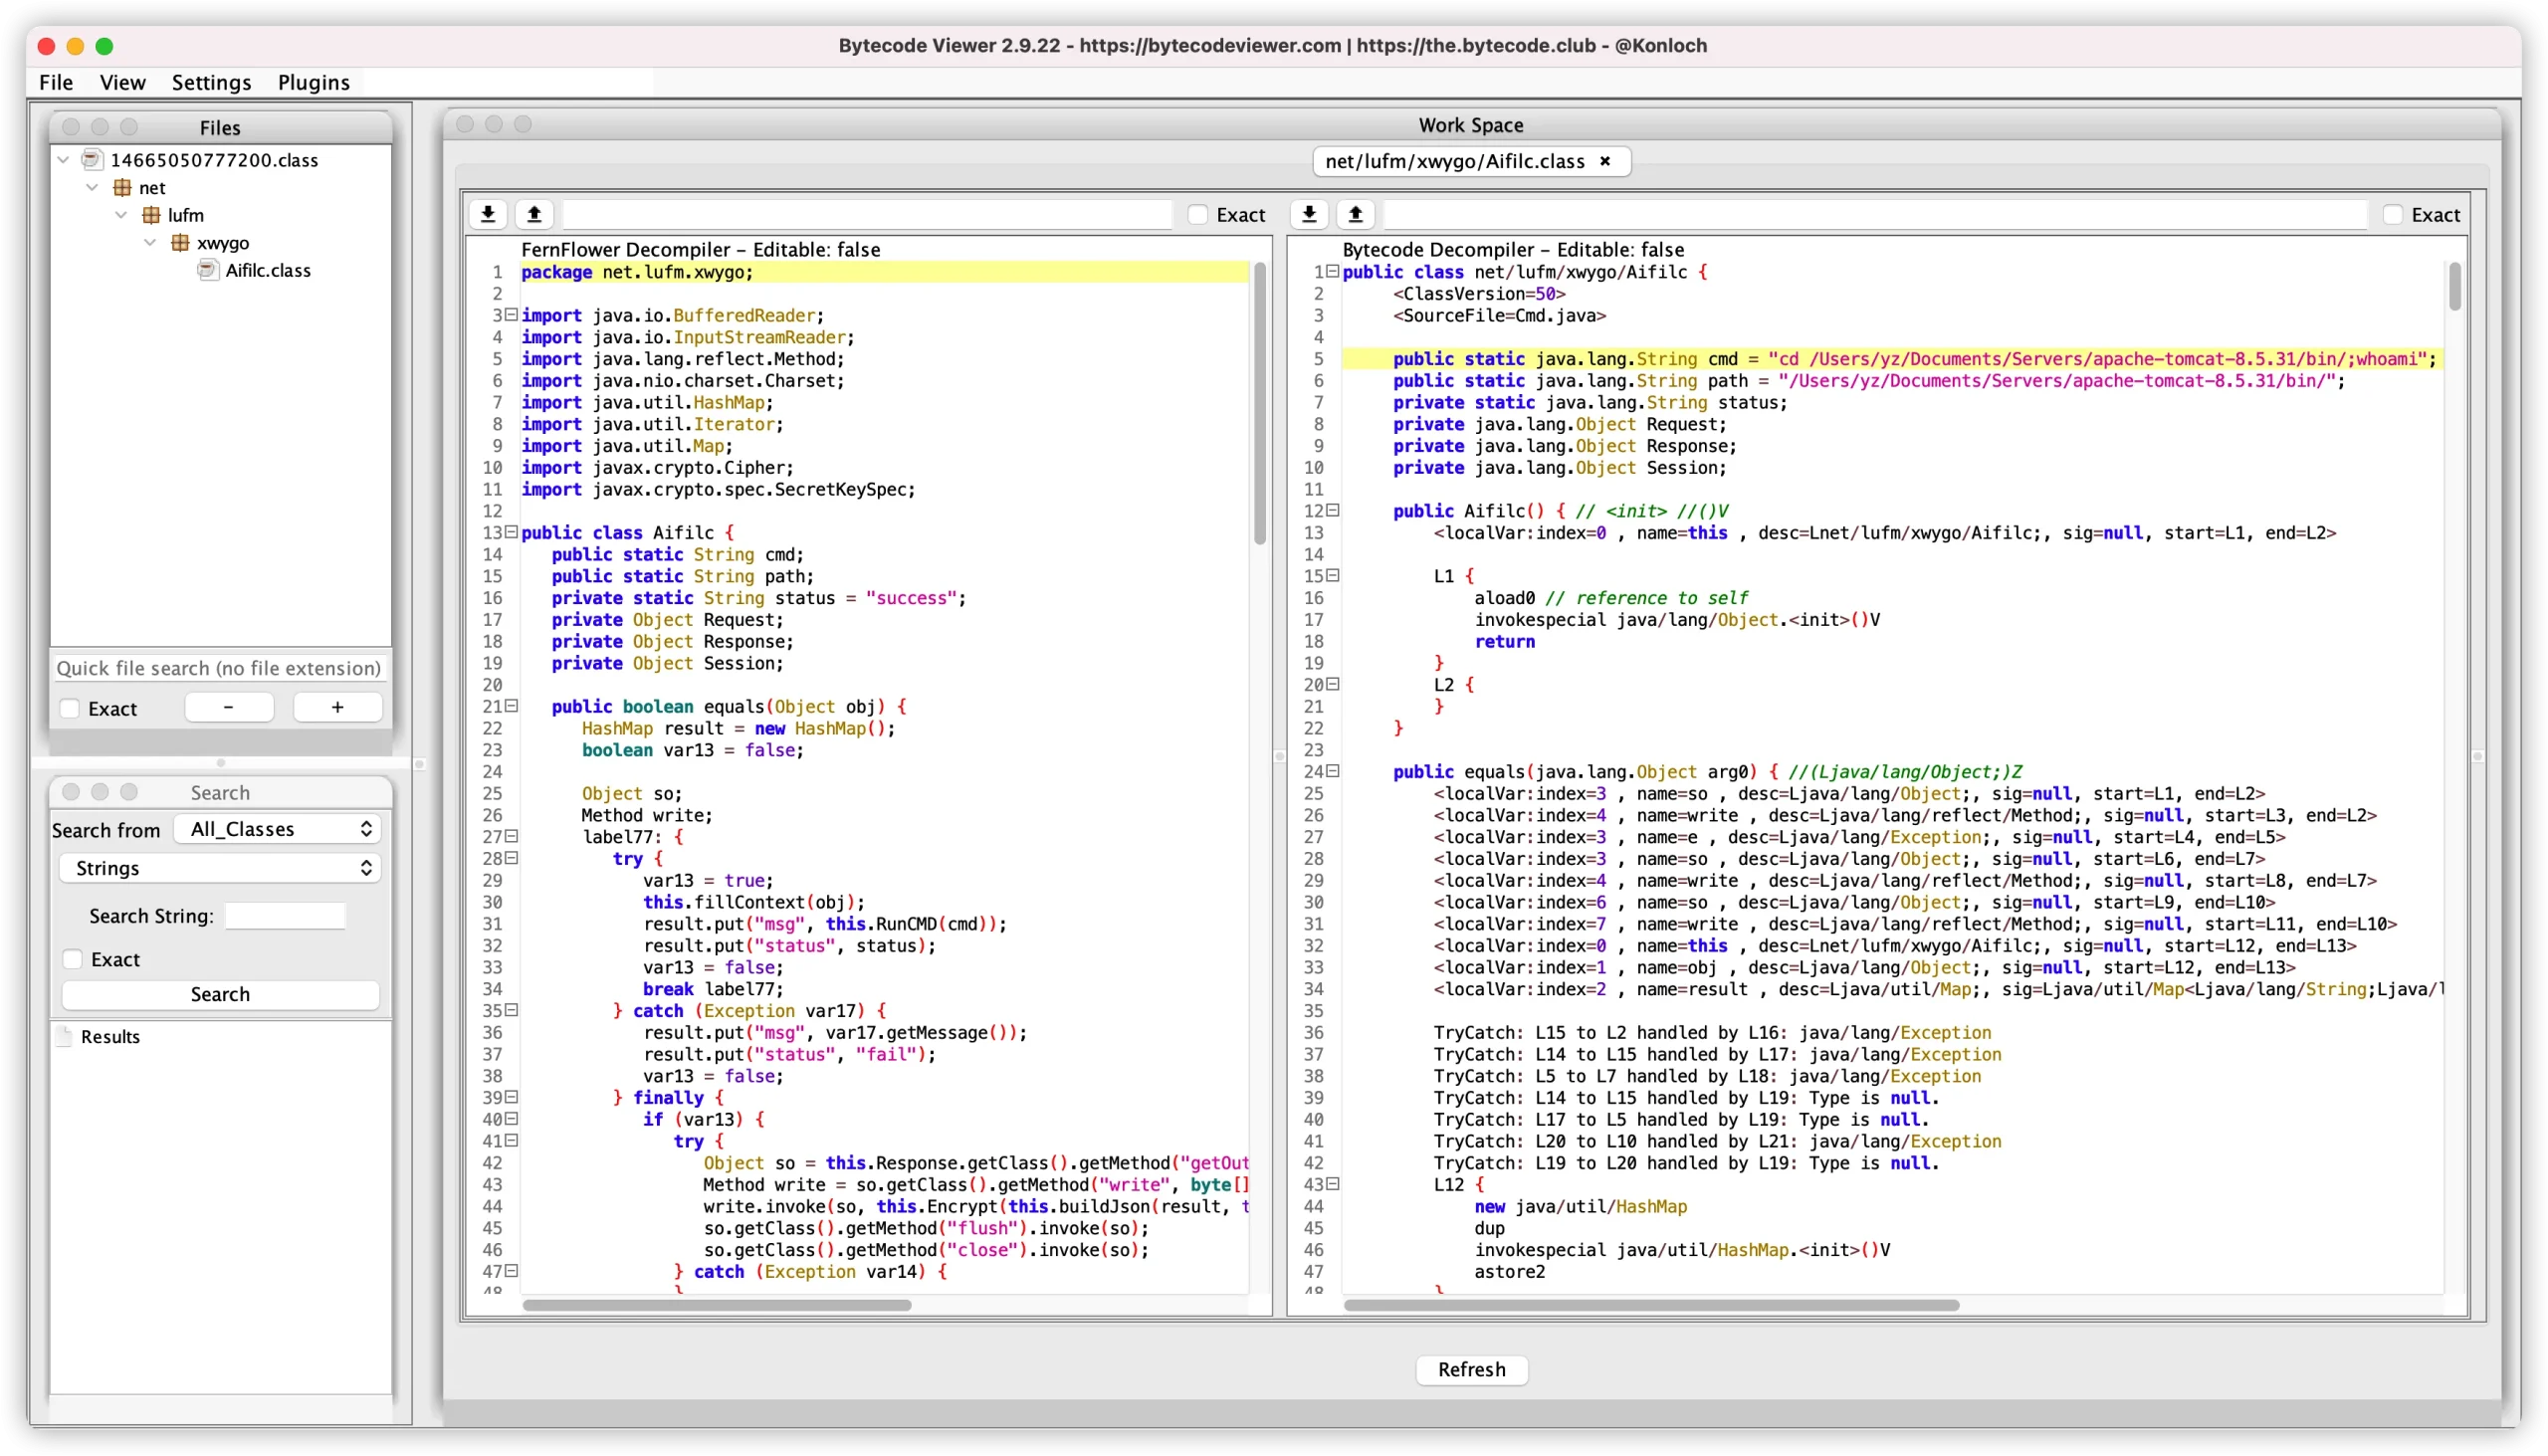Fold bytecode L12 block at line 43
2548x1456 pixels.
(x=1332, y=1184)
